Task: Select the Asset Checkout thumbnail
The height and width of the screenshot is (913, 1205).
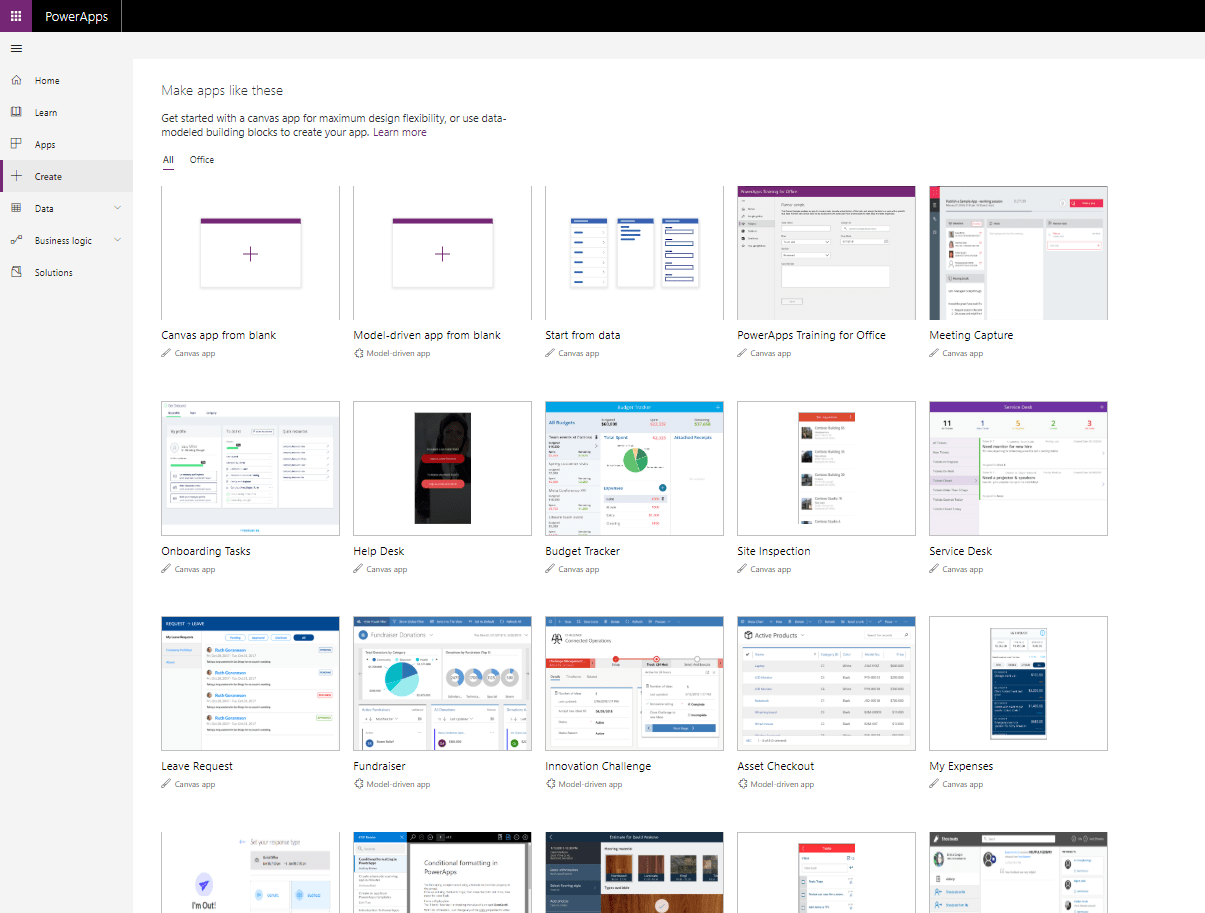Action: [826, 684]
